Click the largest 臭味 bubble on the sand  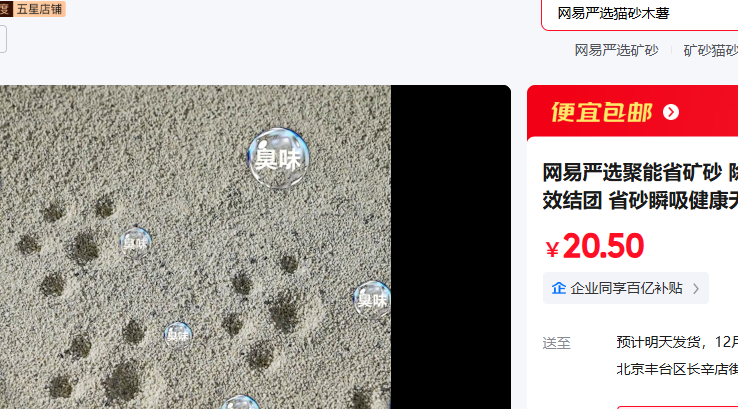coord(278,158)
